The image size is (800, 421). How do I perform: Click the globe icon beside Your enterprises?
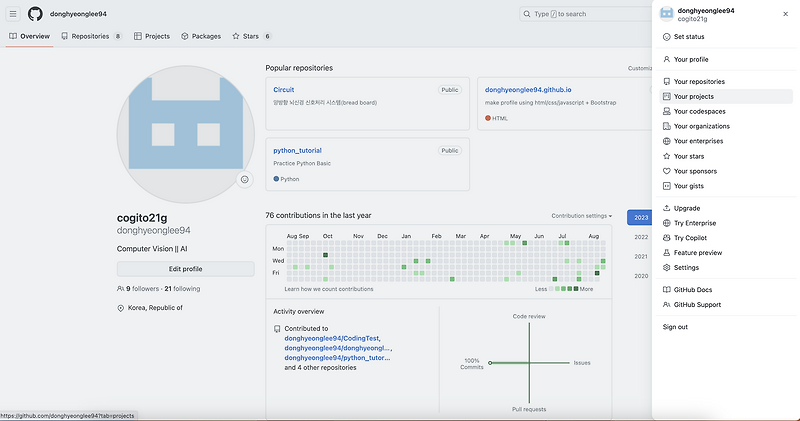pos(666,141)
